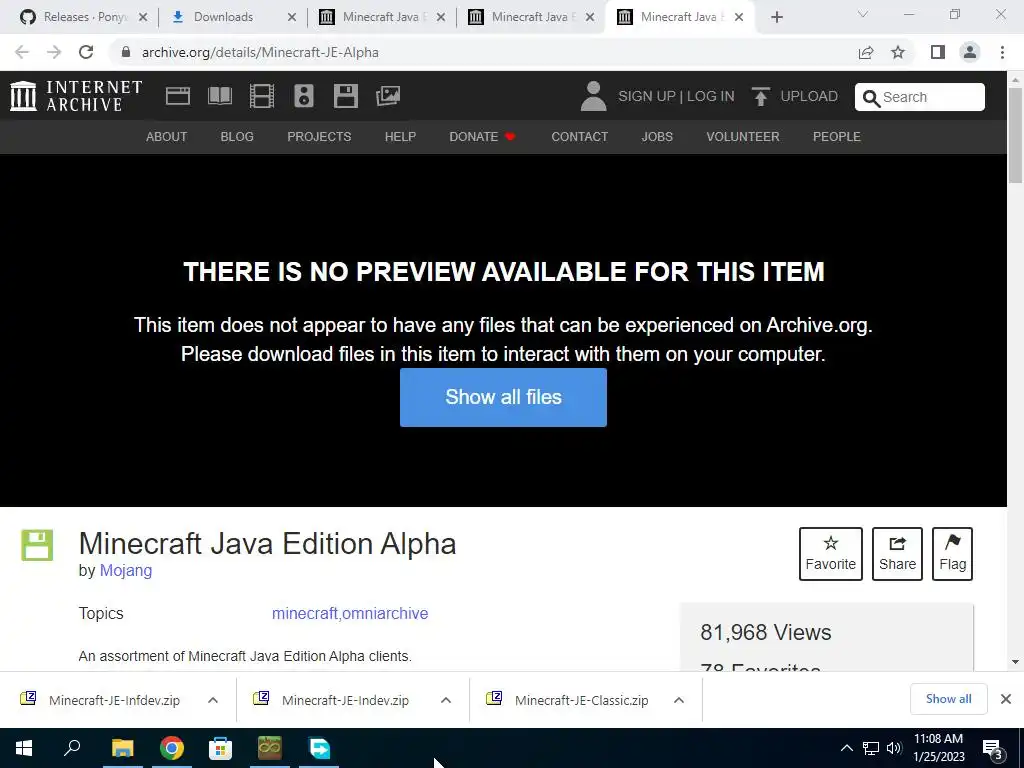This screenshot has height=768, width=1024.
Task: Open the Images icon in Archive nav
Action: pyautogui.click(x=388, y=96)
